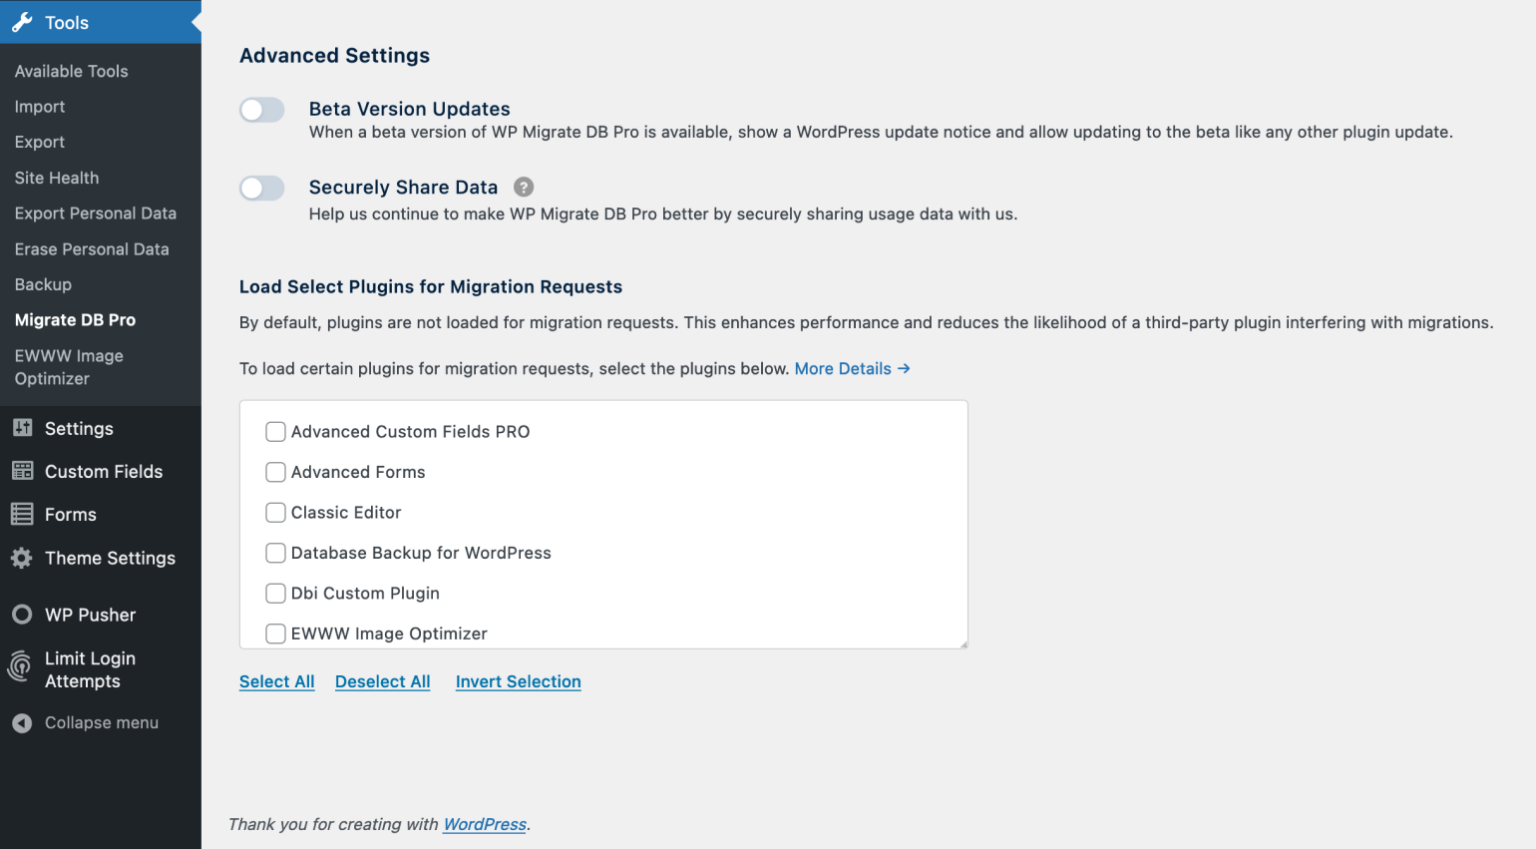
Task: Check the Classic Editor checkbox
Action: [x=275, y=512]
